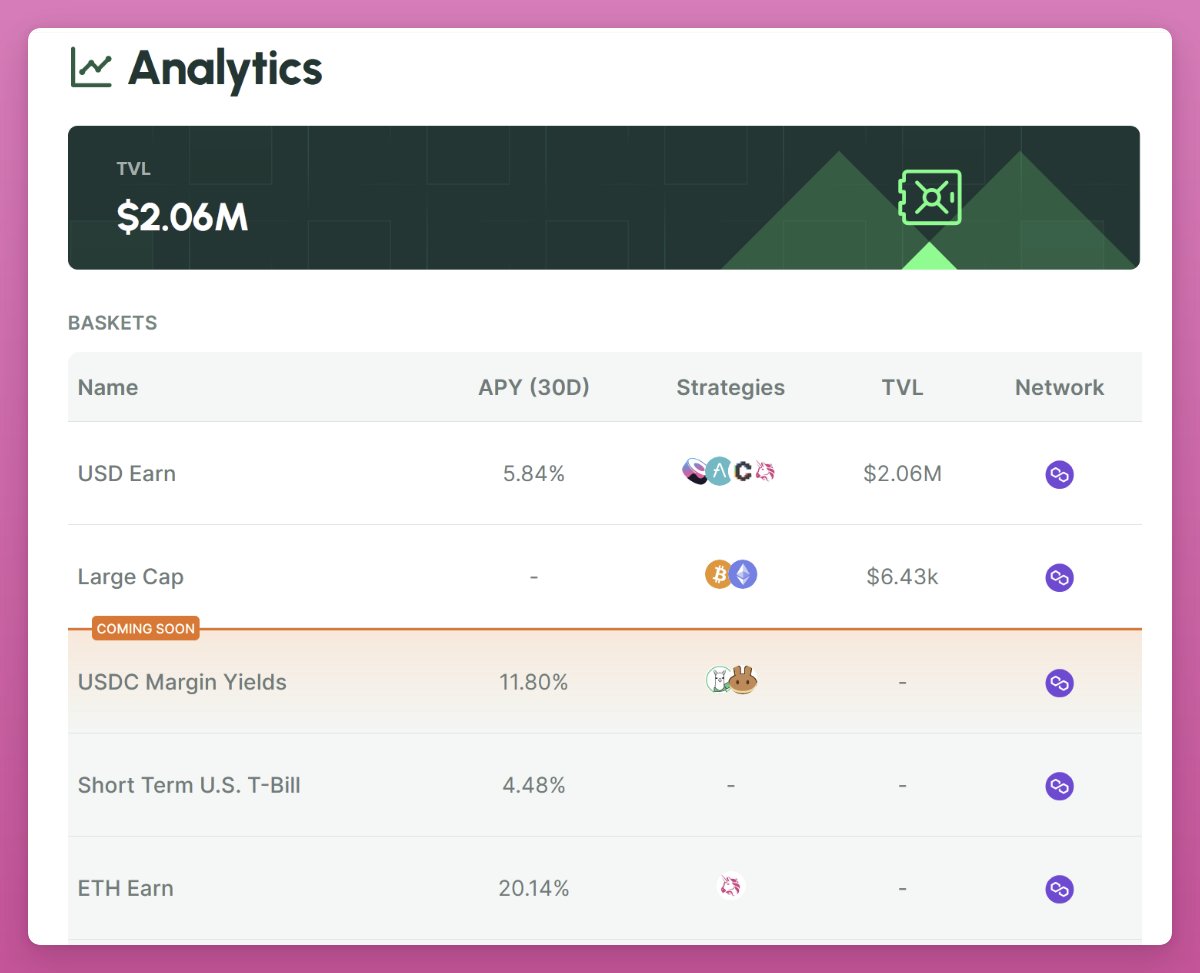The height and width of the screenshot is (973, 1200).
Task: Select the Polygon network icon for Large Cap
Action: click(1059, 577)
